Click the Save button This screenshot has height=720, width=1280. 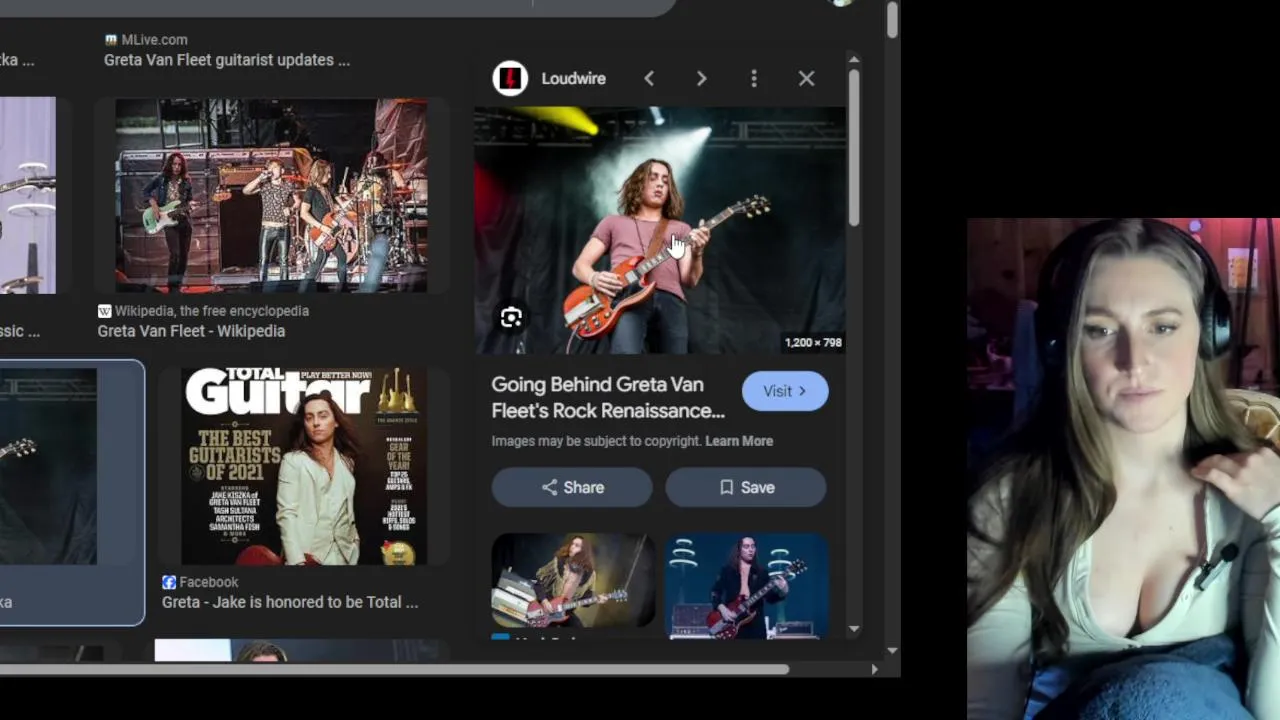(746, 487)
